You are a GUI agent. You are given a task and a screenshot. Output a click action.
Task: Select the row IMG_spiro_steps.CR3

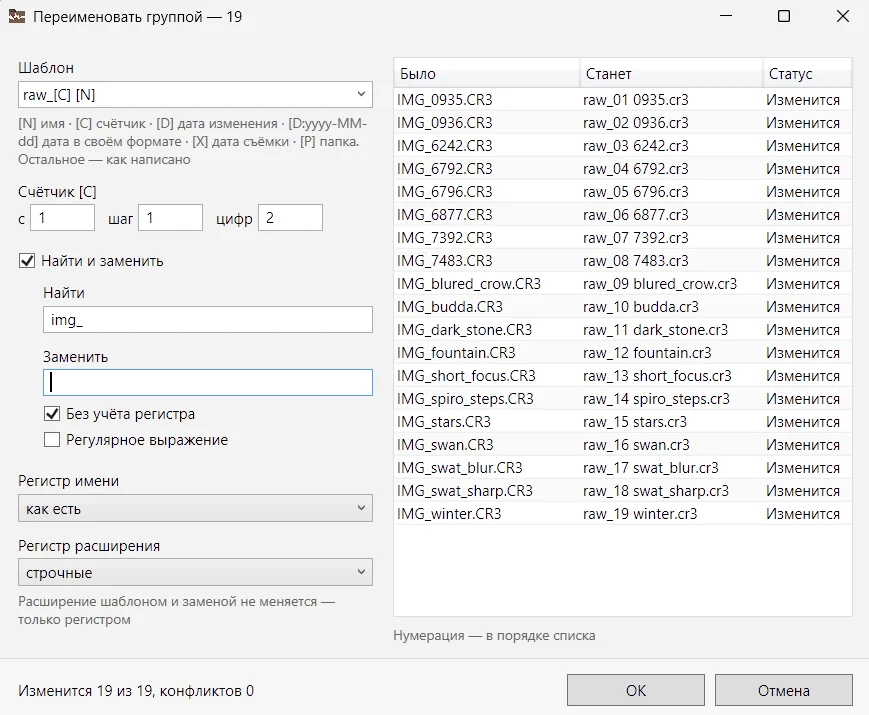pyautogui.click(x=623, y=399)
